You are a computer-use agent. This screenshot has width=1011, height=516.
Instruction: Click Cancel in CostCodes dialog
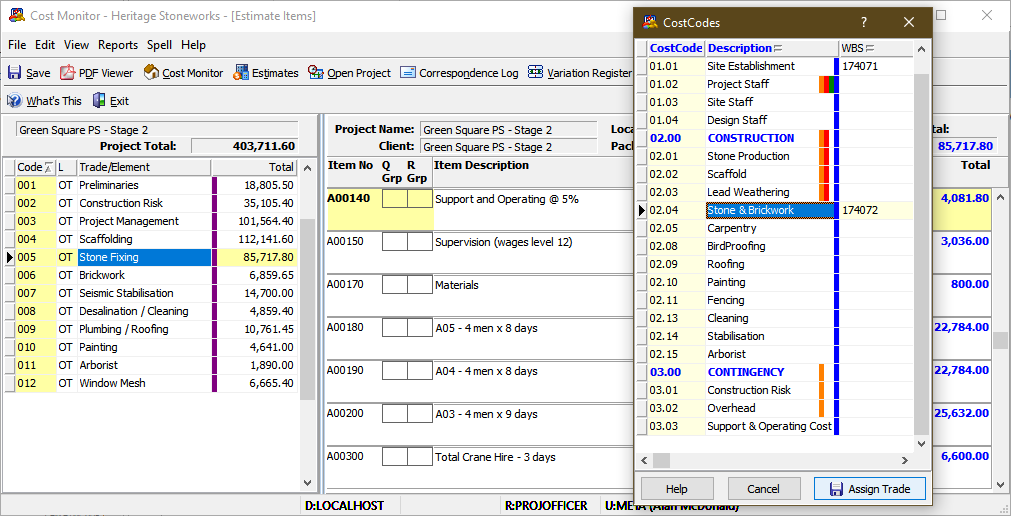coord(763,489)
